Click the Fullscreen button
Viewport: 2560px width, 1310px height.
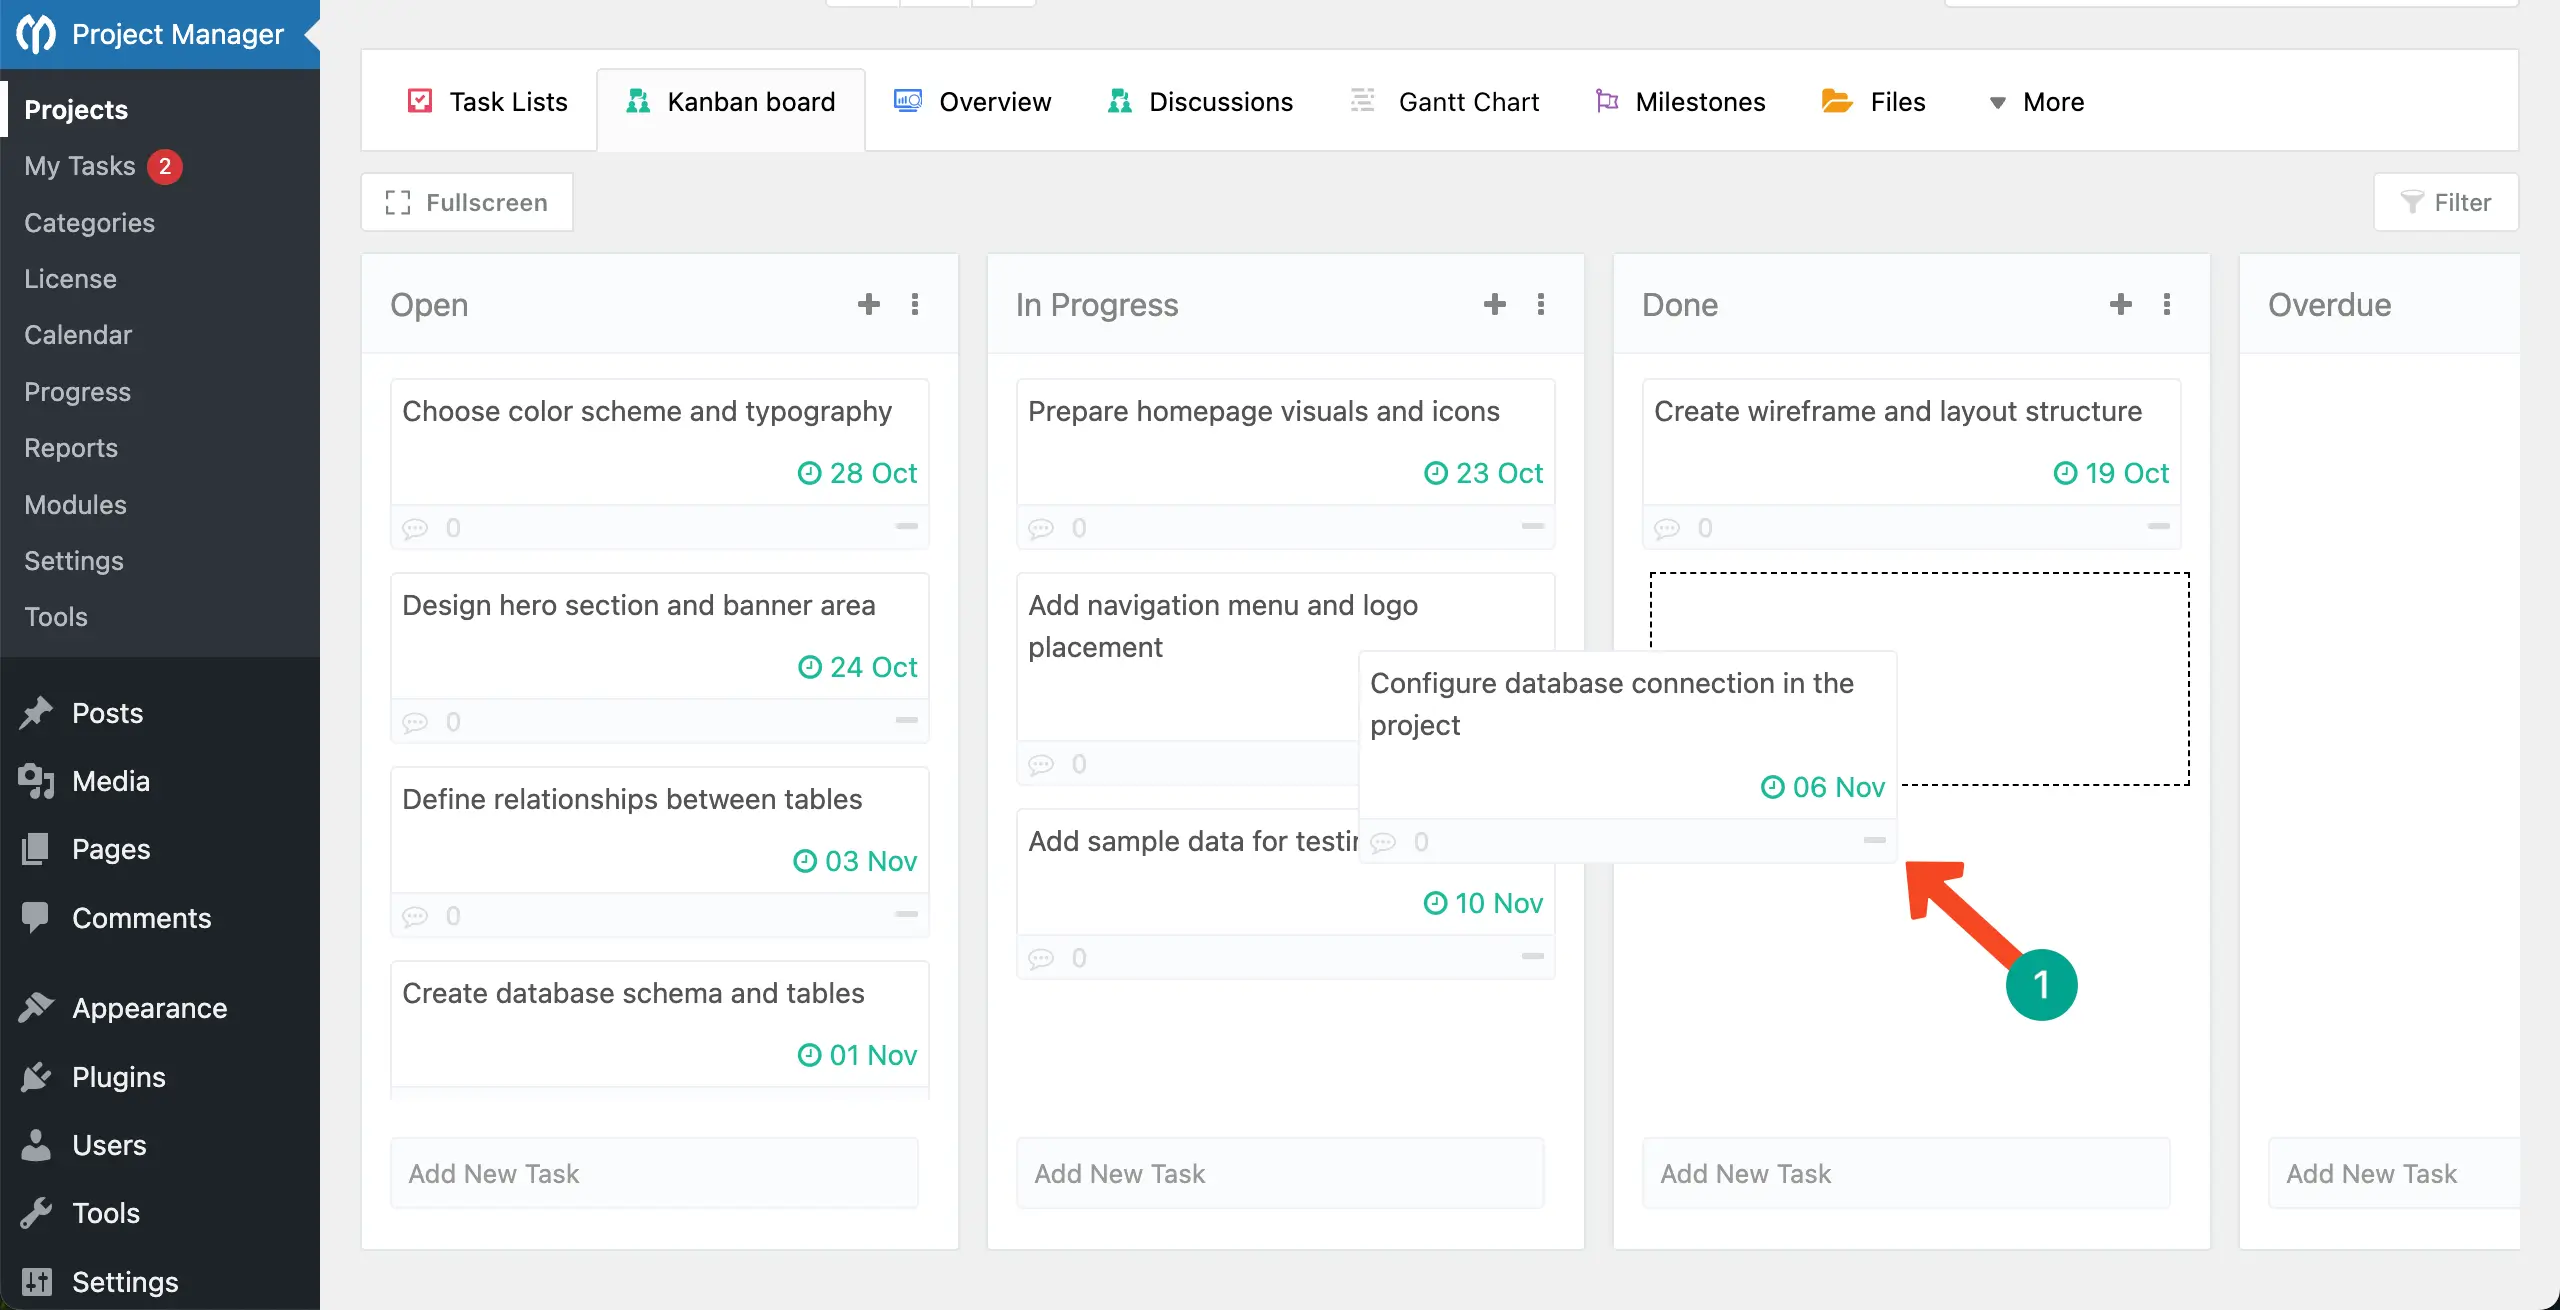tap(467, 202)
